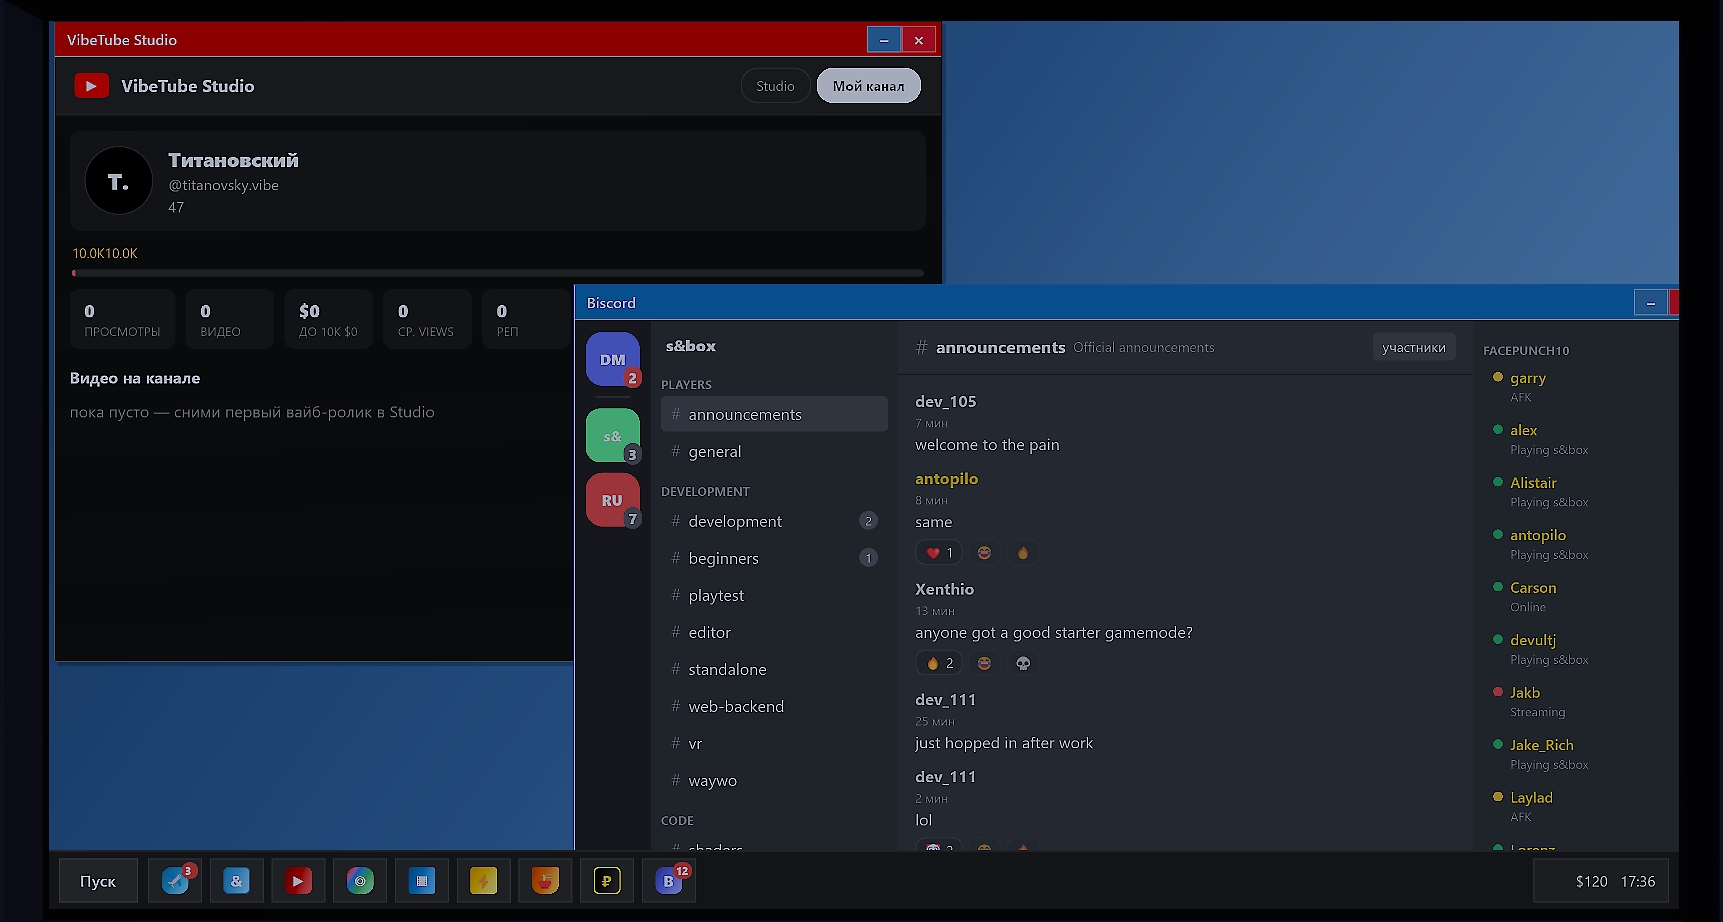Screen dimensions: 1723x922
Task: Open the Пуск start button
Action: tap(98, 881)
